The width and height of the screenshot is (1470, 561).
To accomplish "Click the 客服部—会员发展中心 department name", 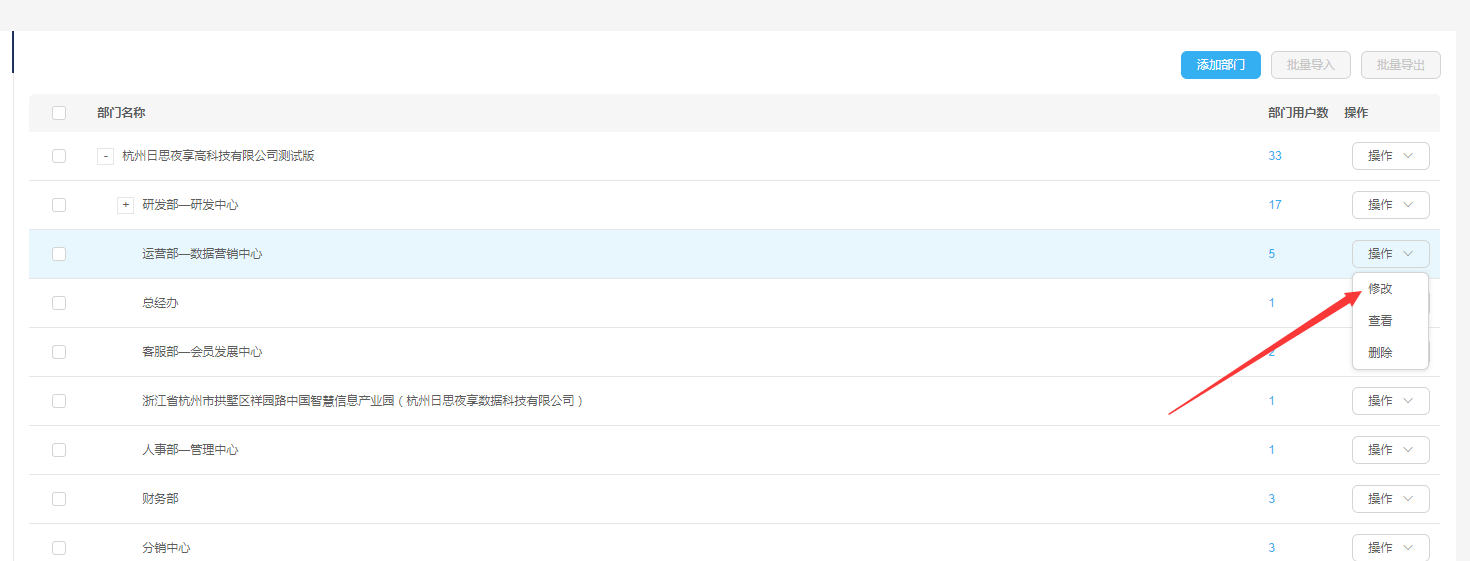I will pyautogui.click(x=202, y=352).
